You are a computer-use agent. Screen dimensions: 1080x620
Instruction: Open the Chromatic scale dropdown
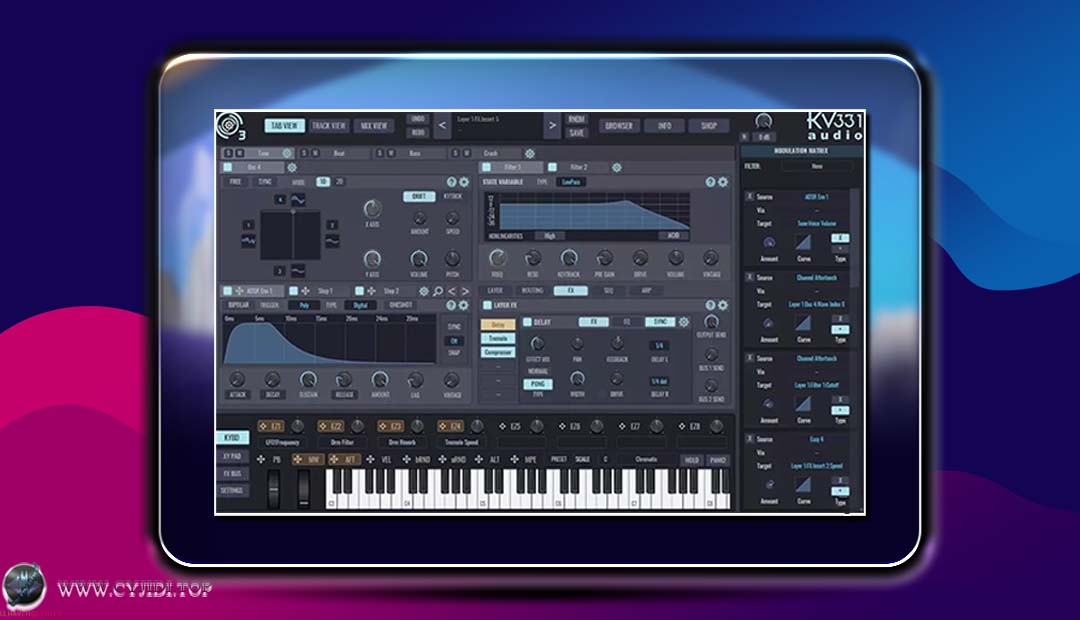(647, 459)
